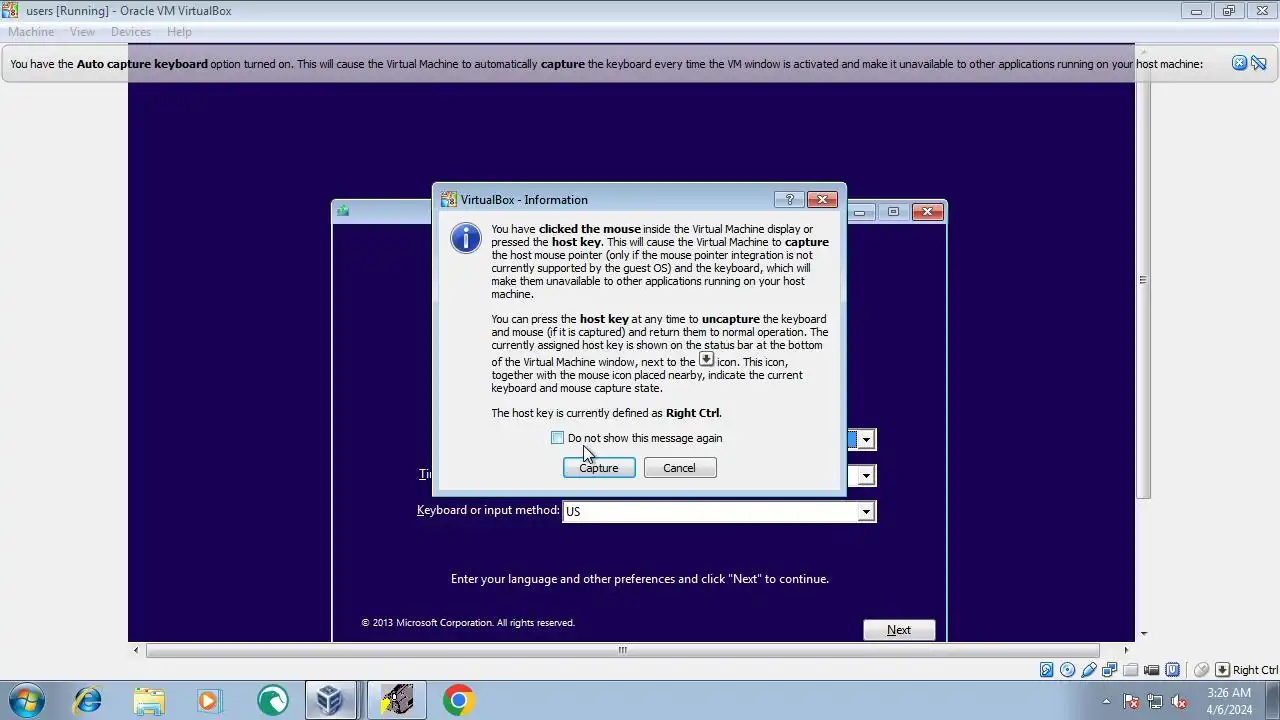Show hidden system tray icons
Screen dimensions: 1280x720
[1106, 701]
